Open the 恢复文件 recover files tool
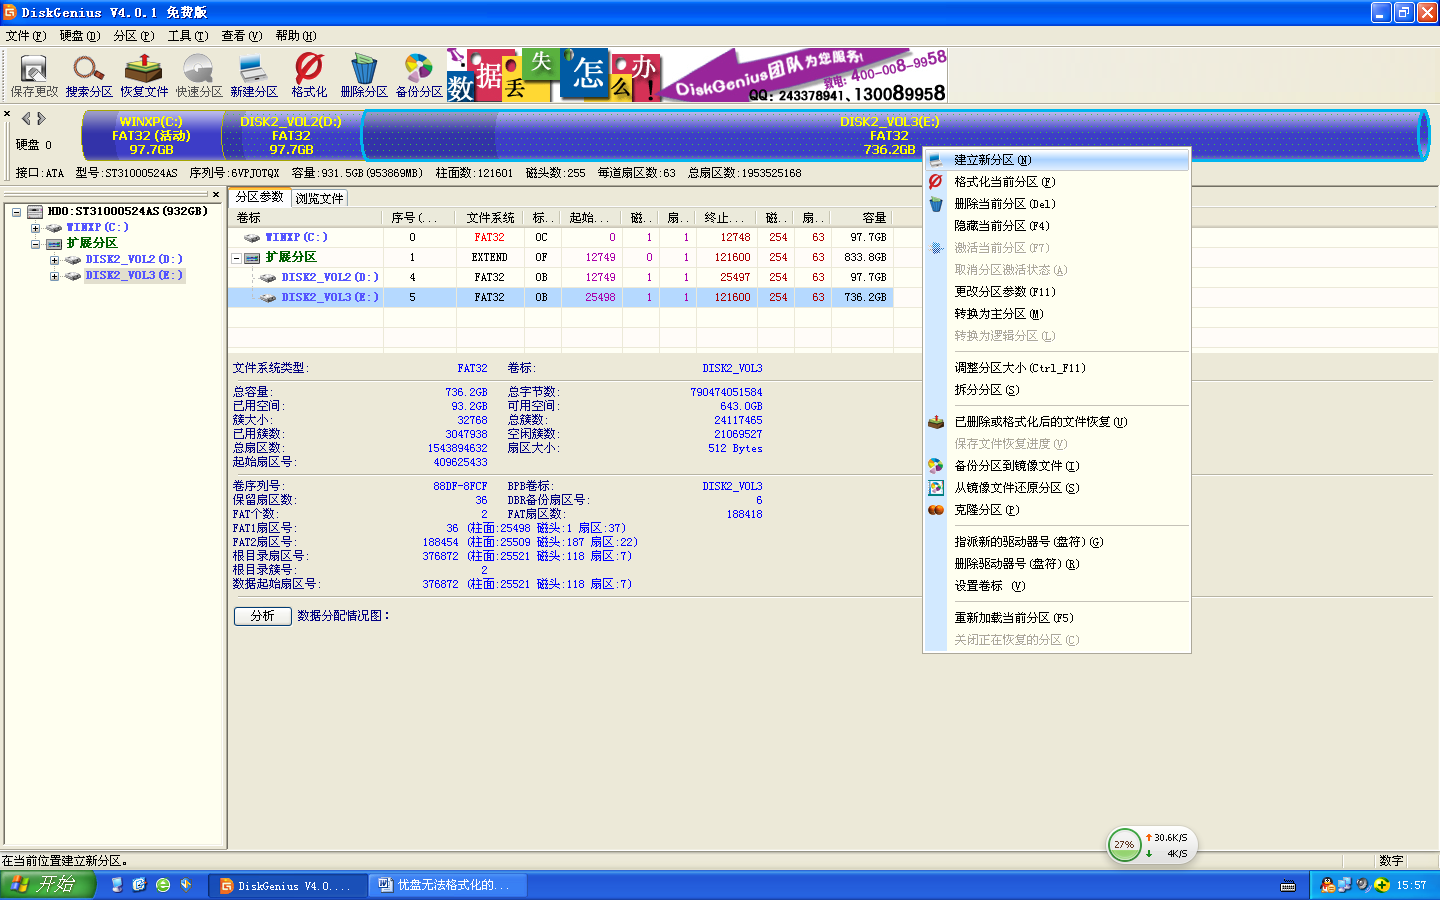The image size is (1440, 900). click(x=144, y=75)
